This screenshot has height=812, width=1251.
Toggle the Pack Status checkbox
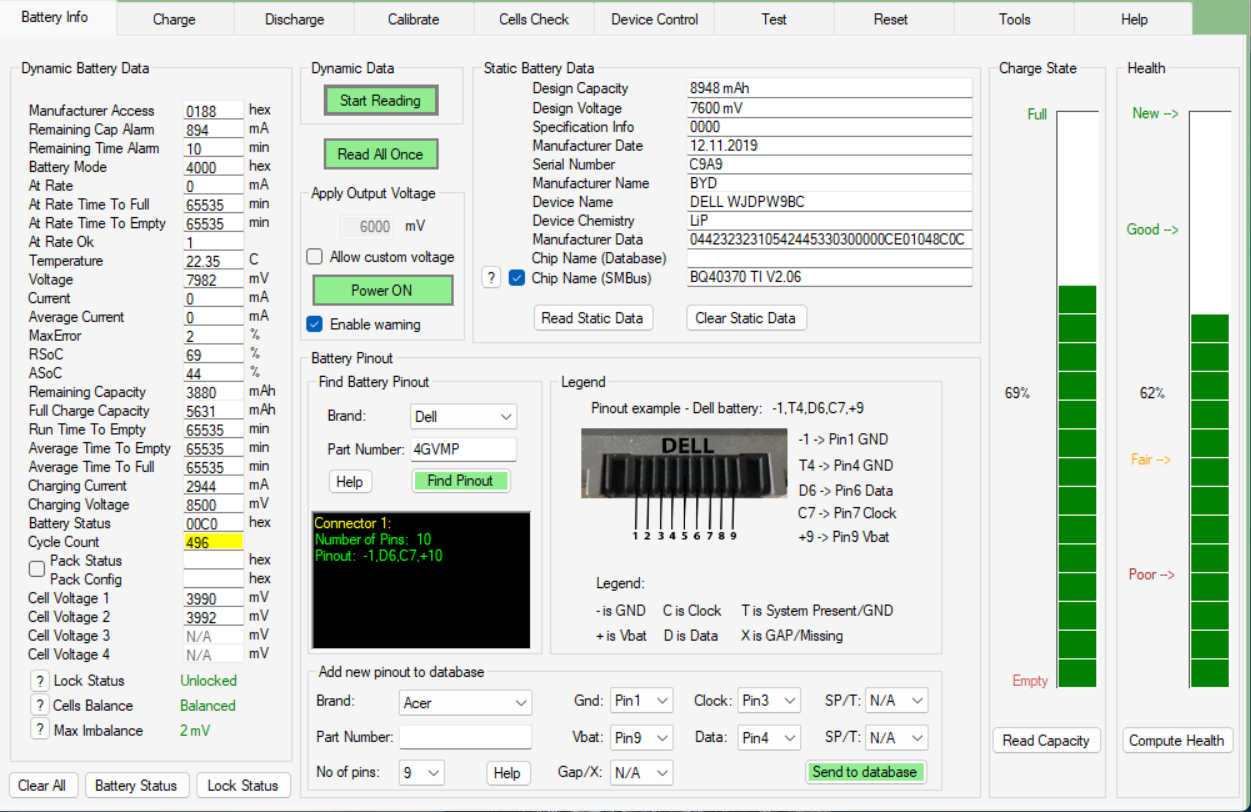click(x=37, y=569)
